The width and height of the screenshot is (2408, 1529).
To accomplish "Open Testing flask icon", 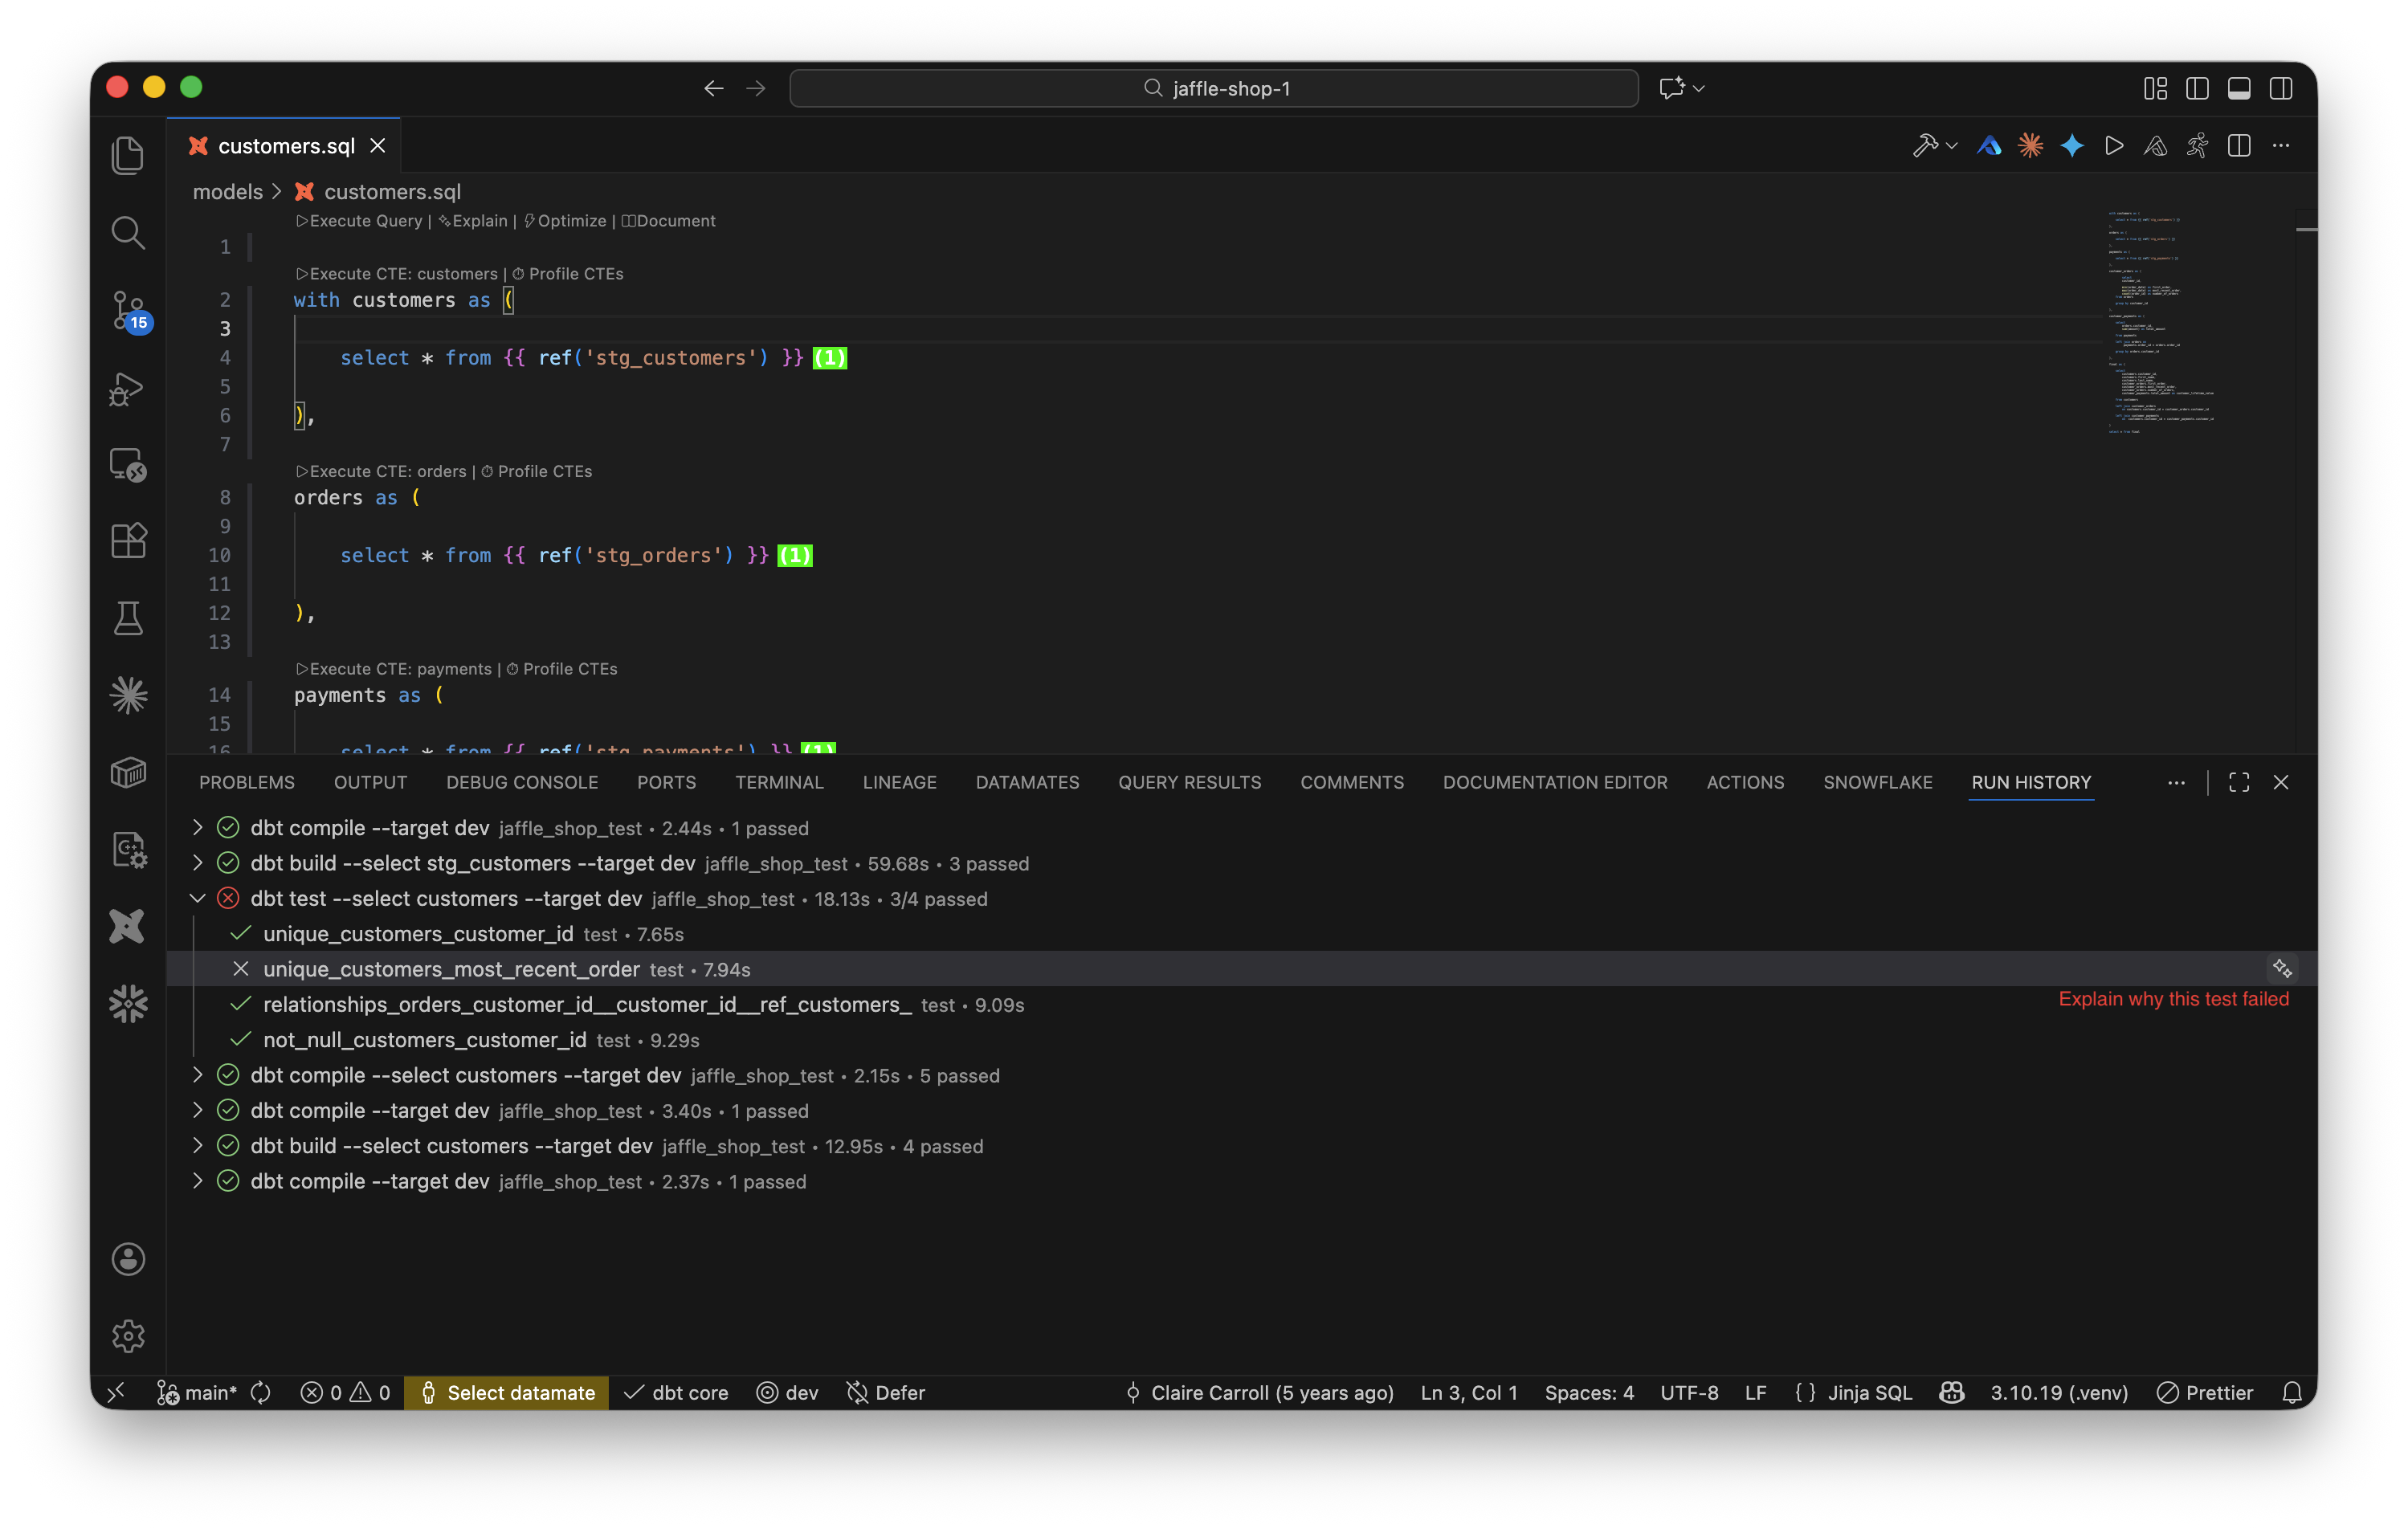I will (x=128, y=619).
